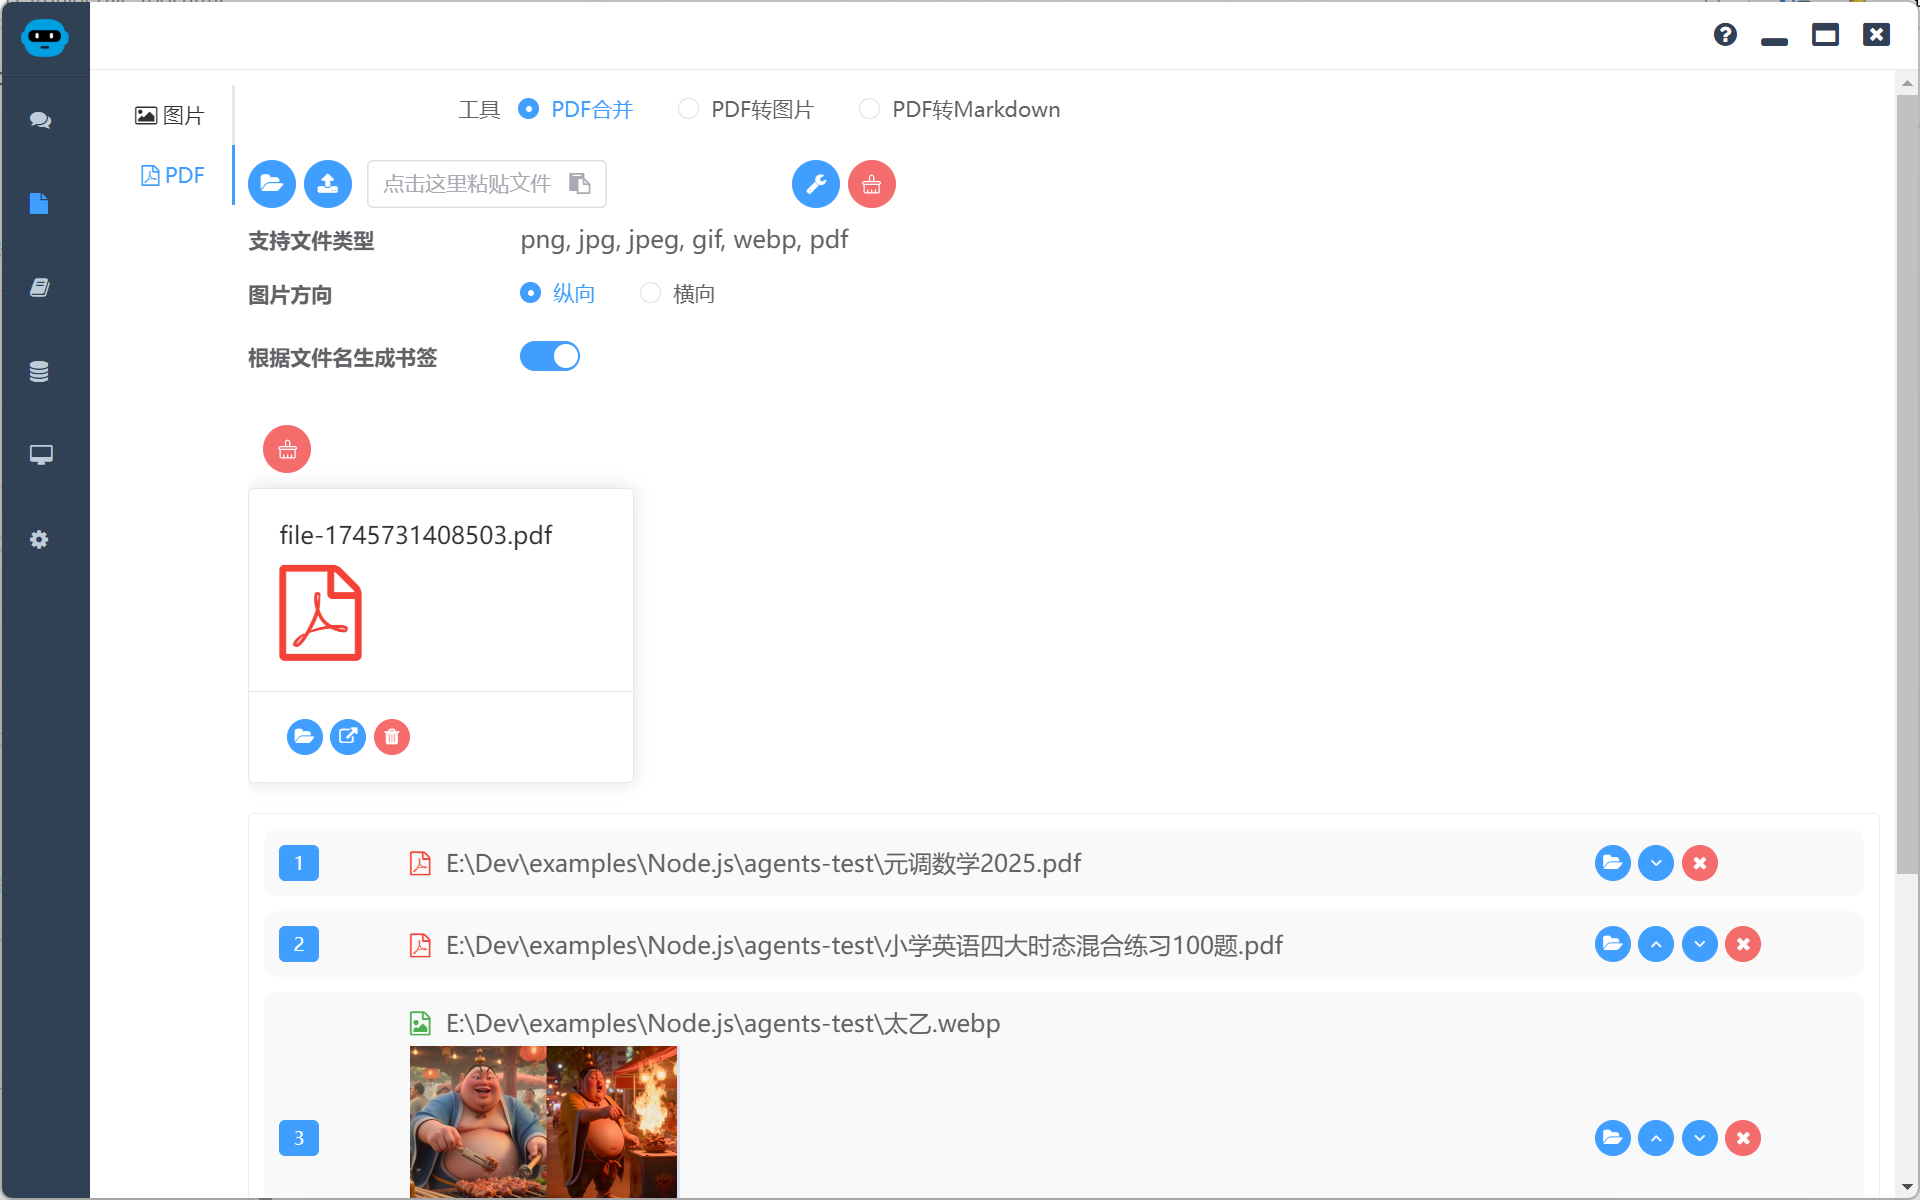Click the upload files button
Image resolution: width=1920 pixels, height=1200 pixels.
click(328, 184)
